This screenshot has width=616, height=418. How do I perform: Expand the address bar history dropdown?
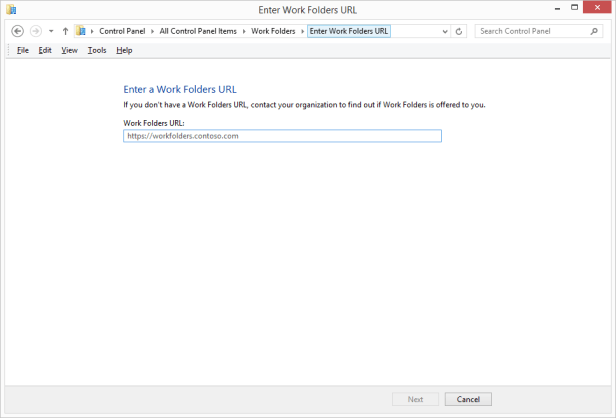coord(445,31)
